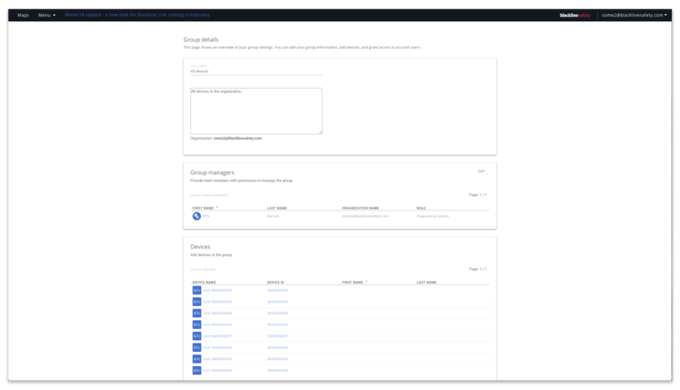
Task: Click into the group description text area
Action: tap(256, 111)
